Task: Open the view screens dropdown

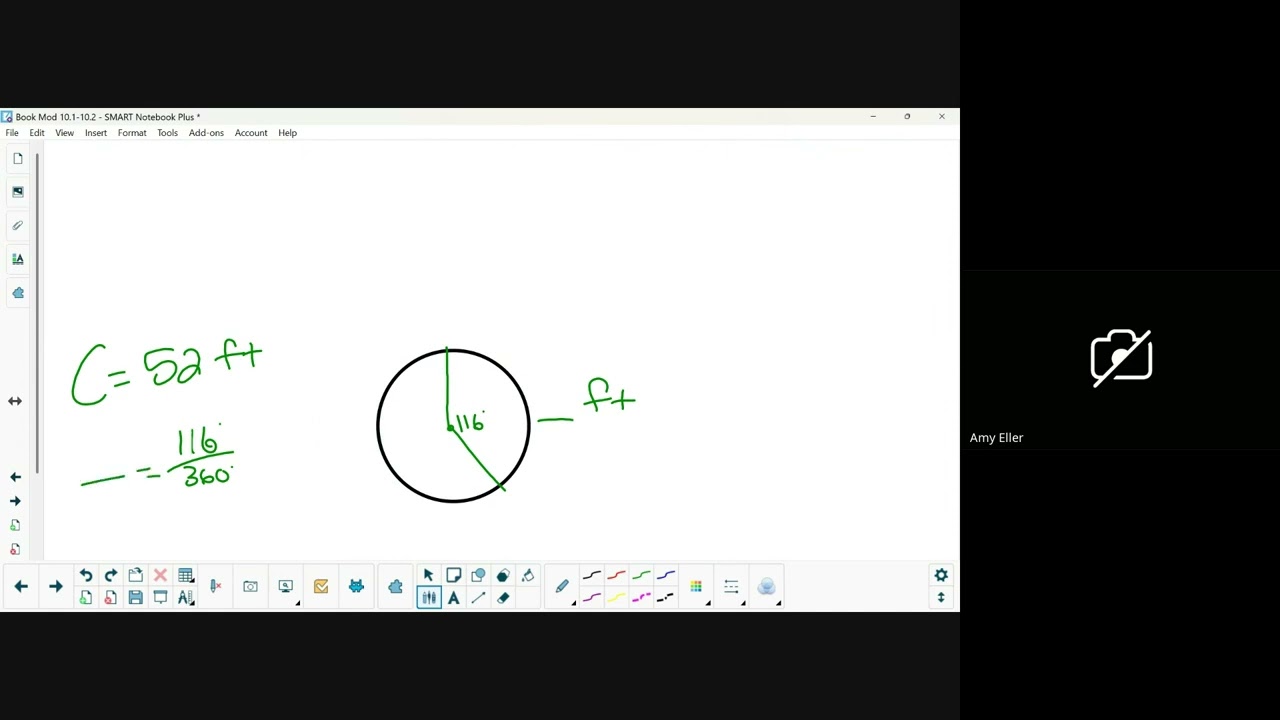Action: 286,586
